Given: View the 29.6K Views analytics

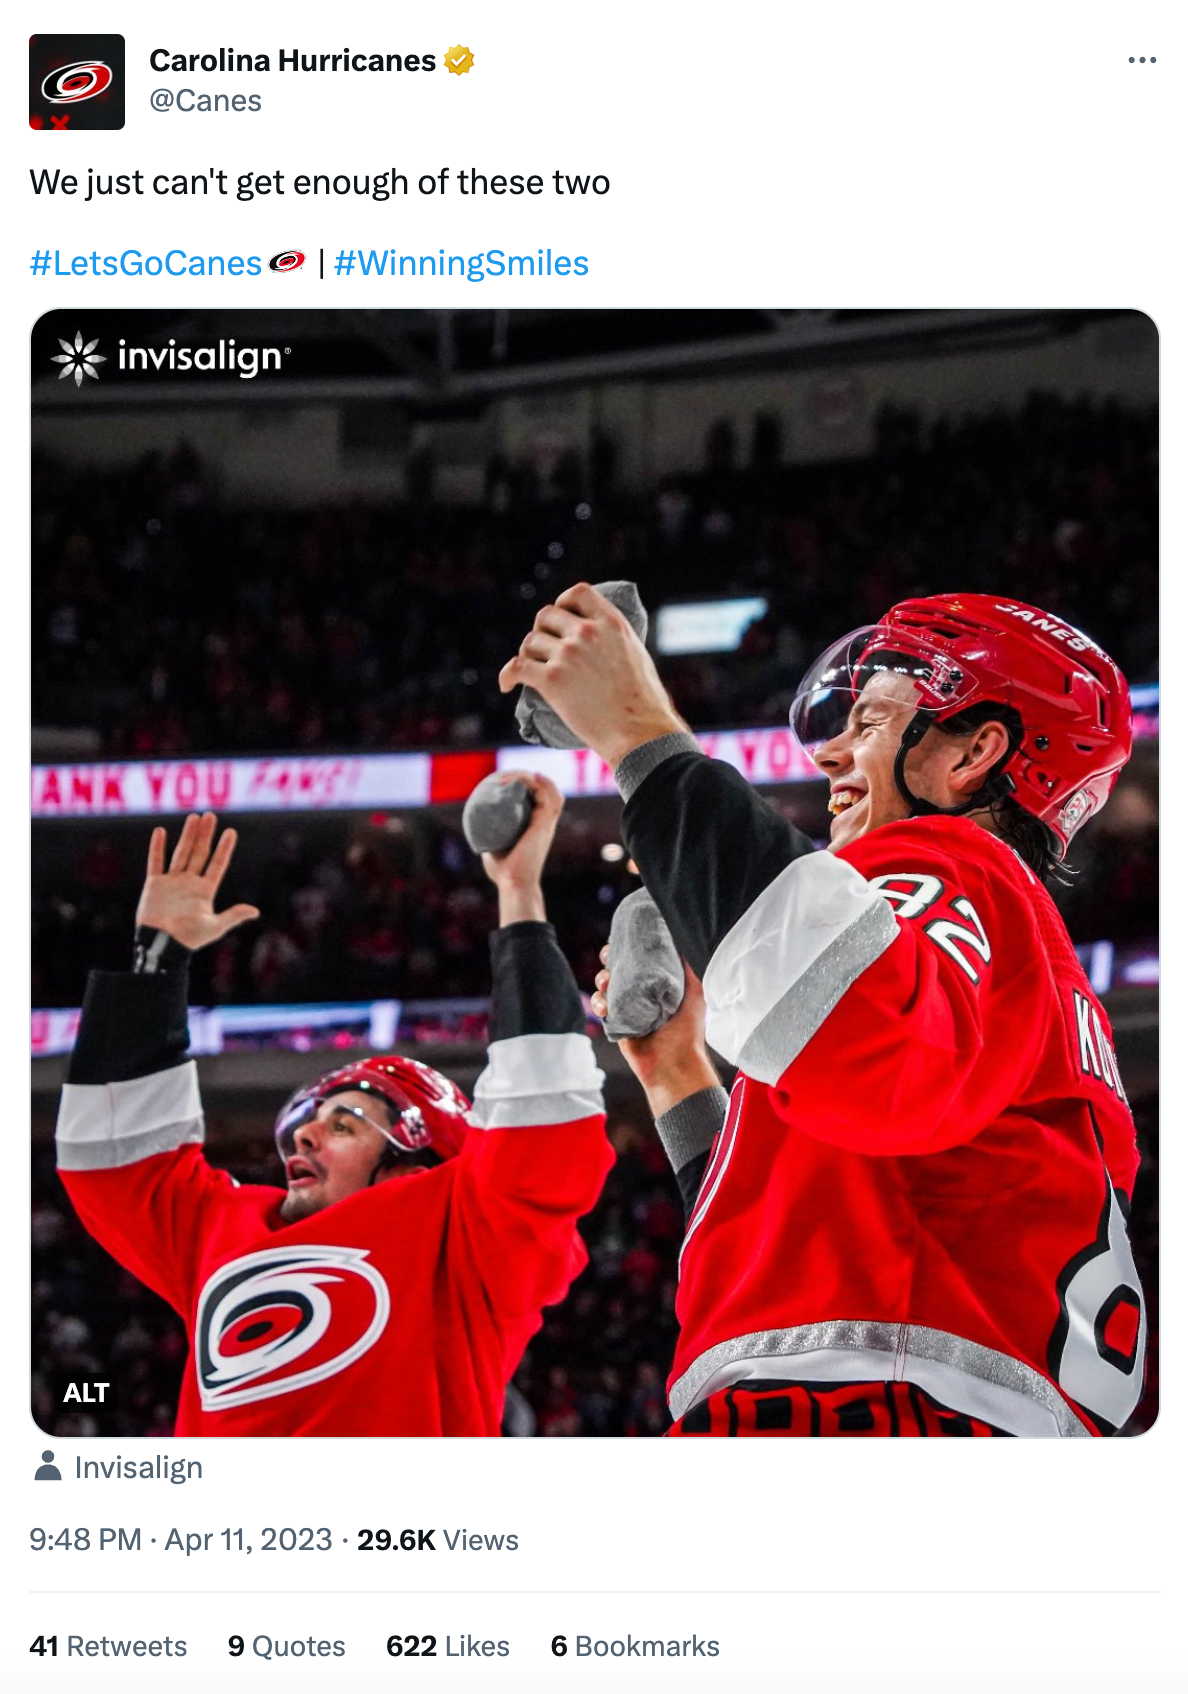Looking at the screenshot, I should 438,1539.
